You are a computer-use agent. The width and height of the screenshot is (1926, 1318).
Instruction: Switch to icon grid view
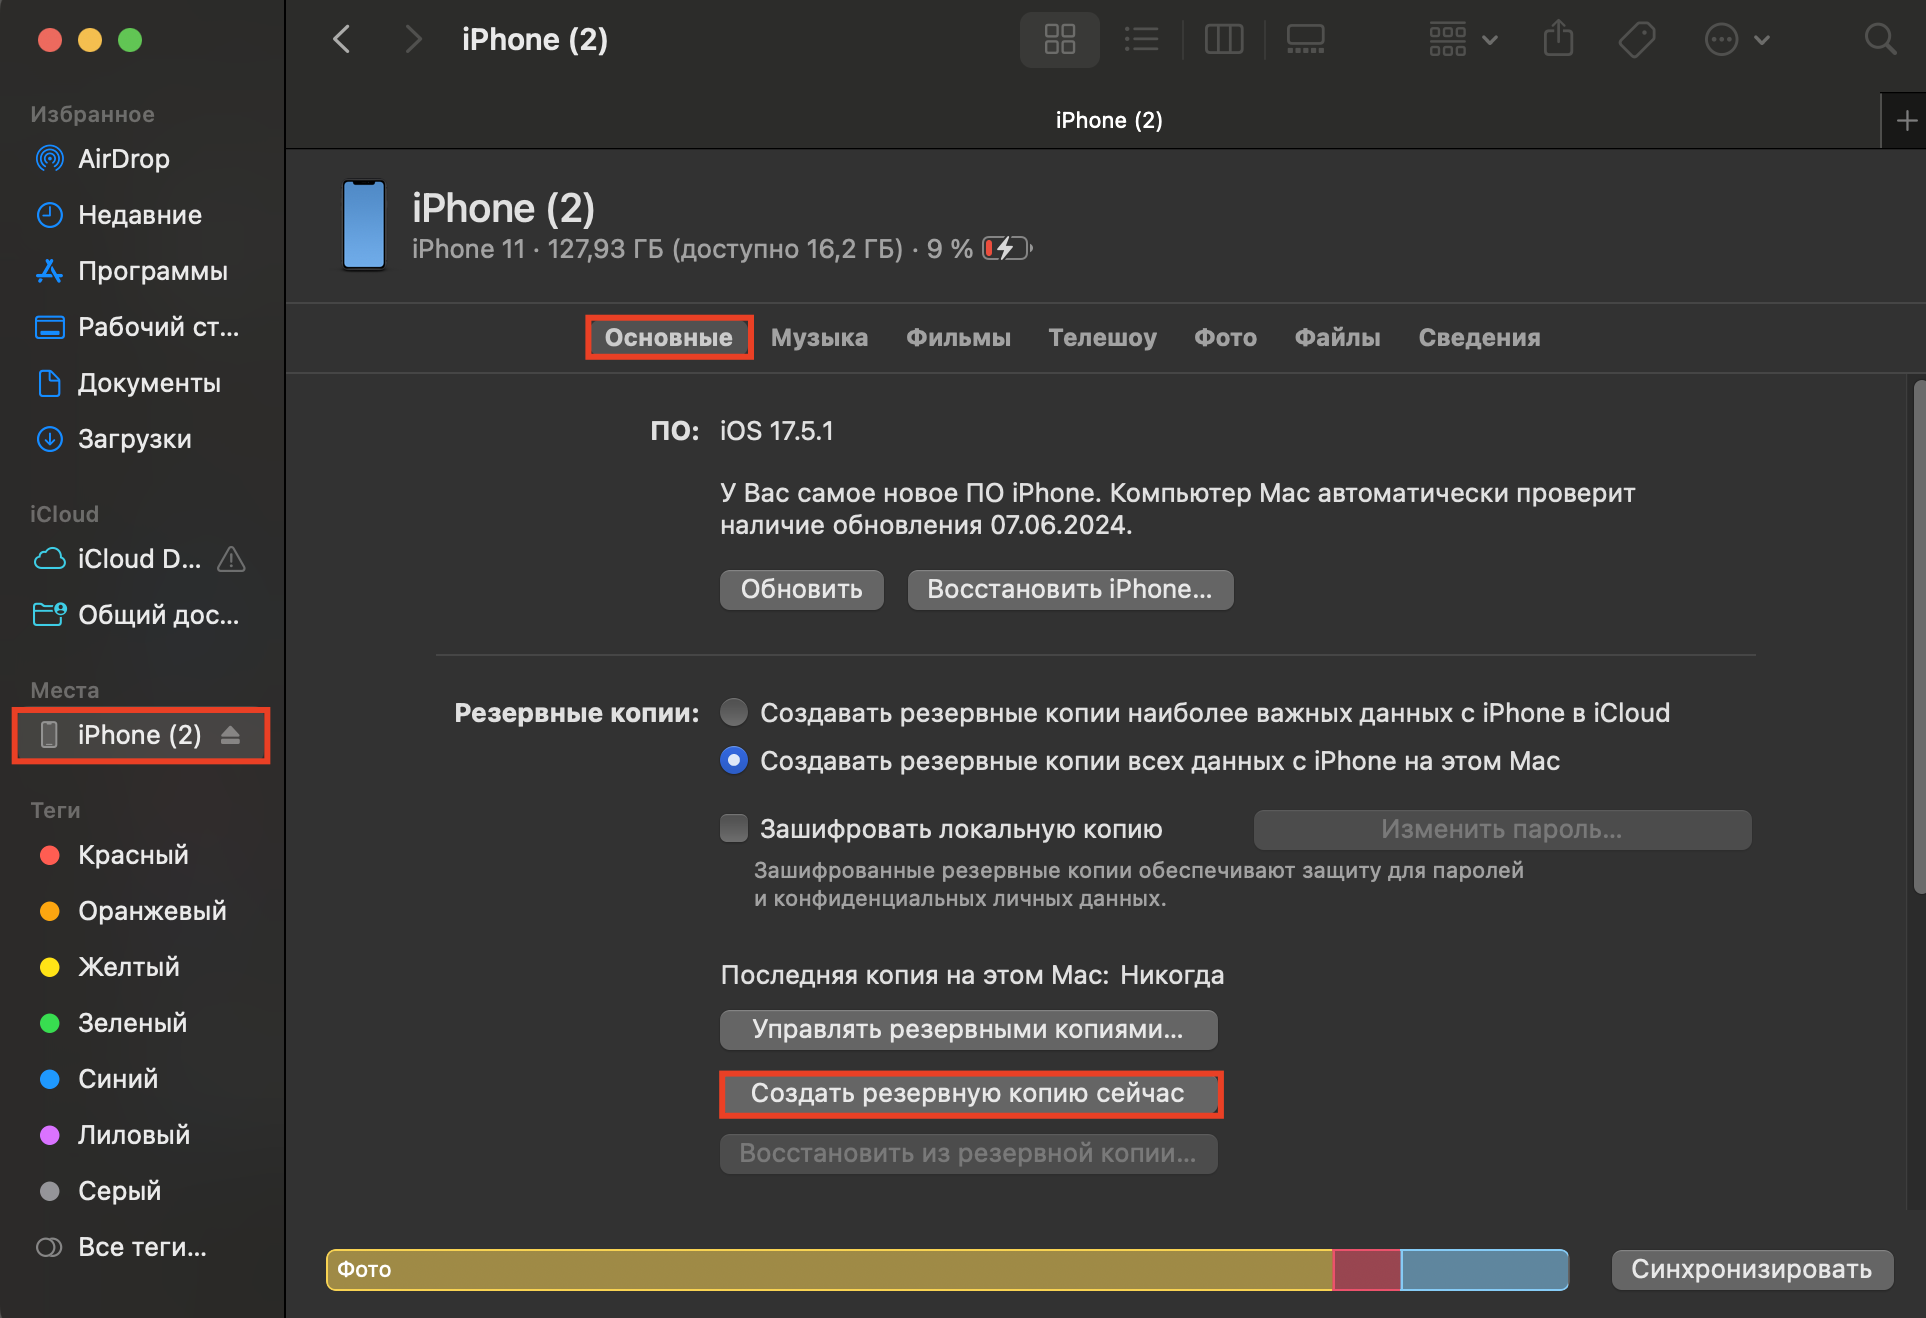[x=1060, y=40]
